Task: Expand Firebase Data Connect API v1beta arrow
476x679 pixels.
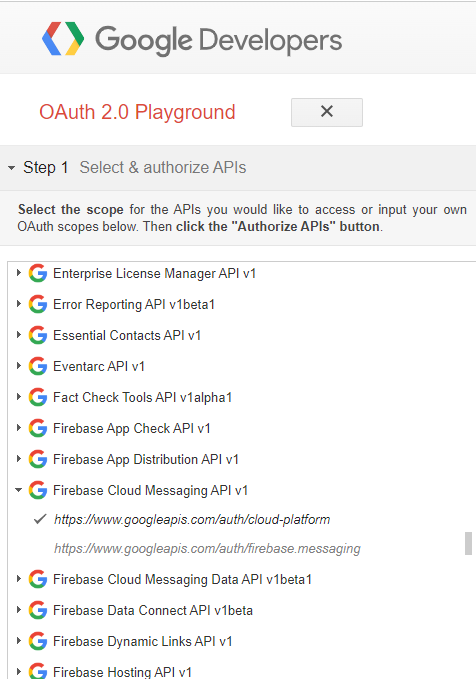Action: coord(19,610)
